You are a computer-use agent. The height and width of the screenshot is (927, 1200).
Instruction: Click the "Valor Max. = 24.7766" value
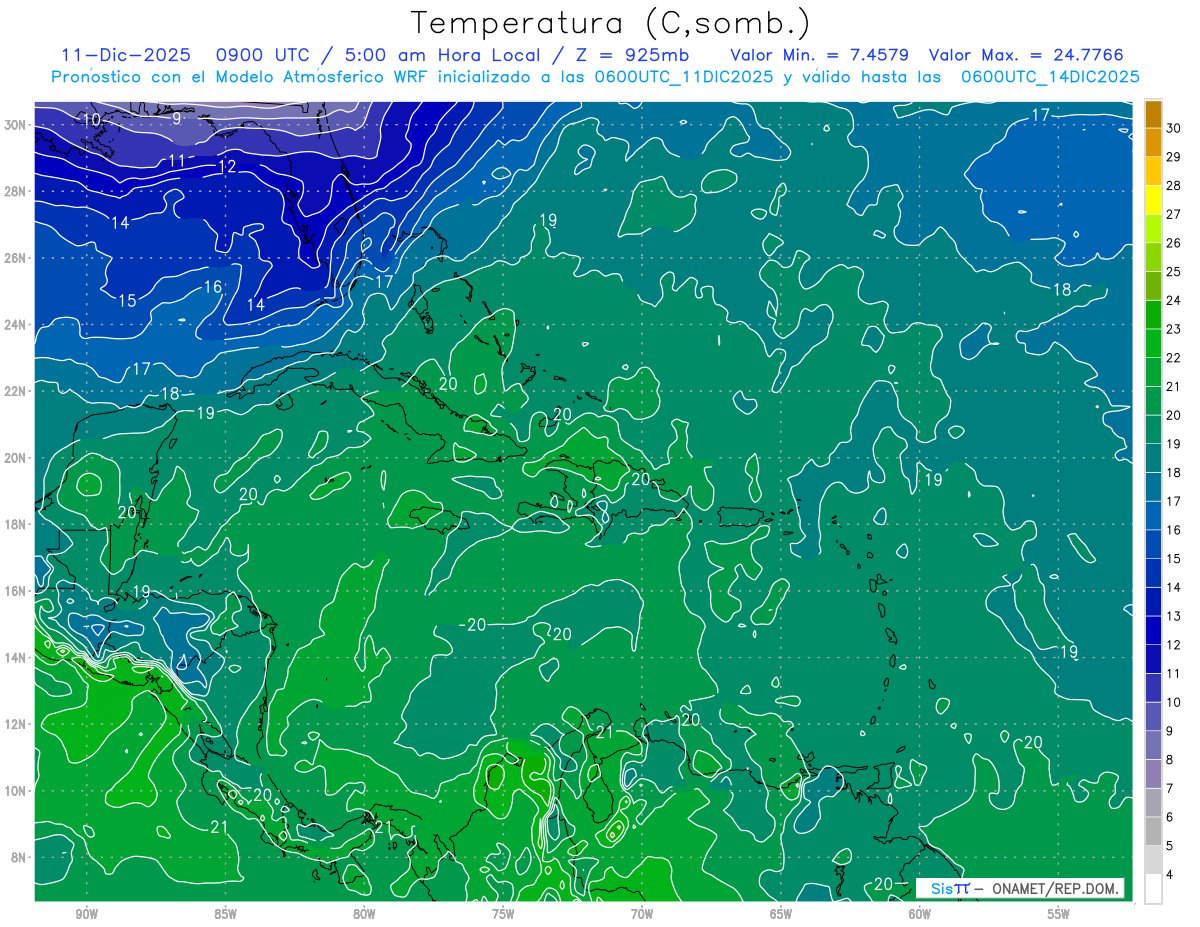click(1026, 55)
